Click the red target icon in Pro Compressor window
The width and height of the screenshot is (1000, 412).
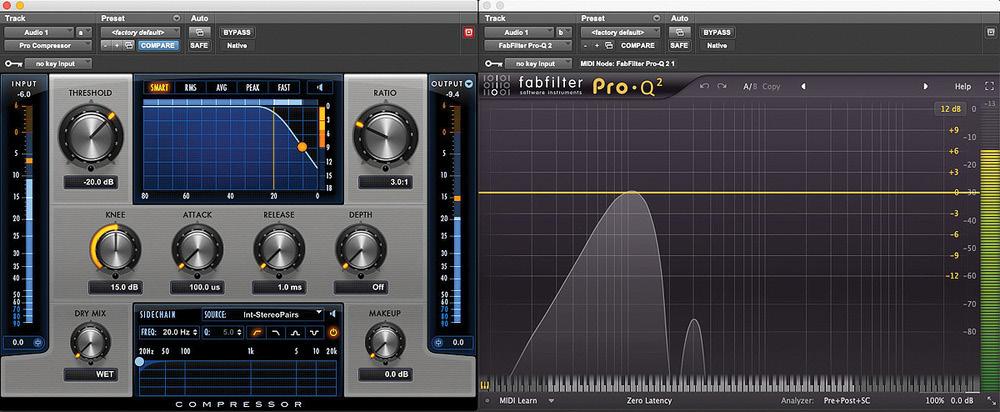(469, 32)
